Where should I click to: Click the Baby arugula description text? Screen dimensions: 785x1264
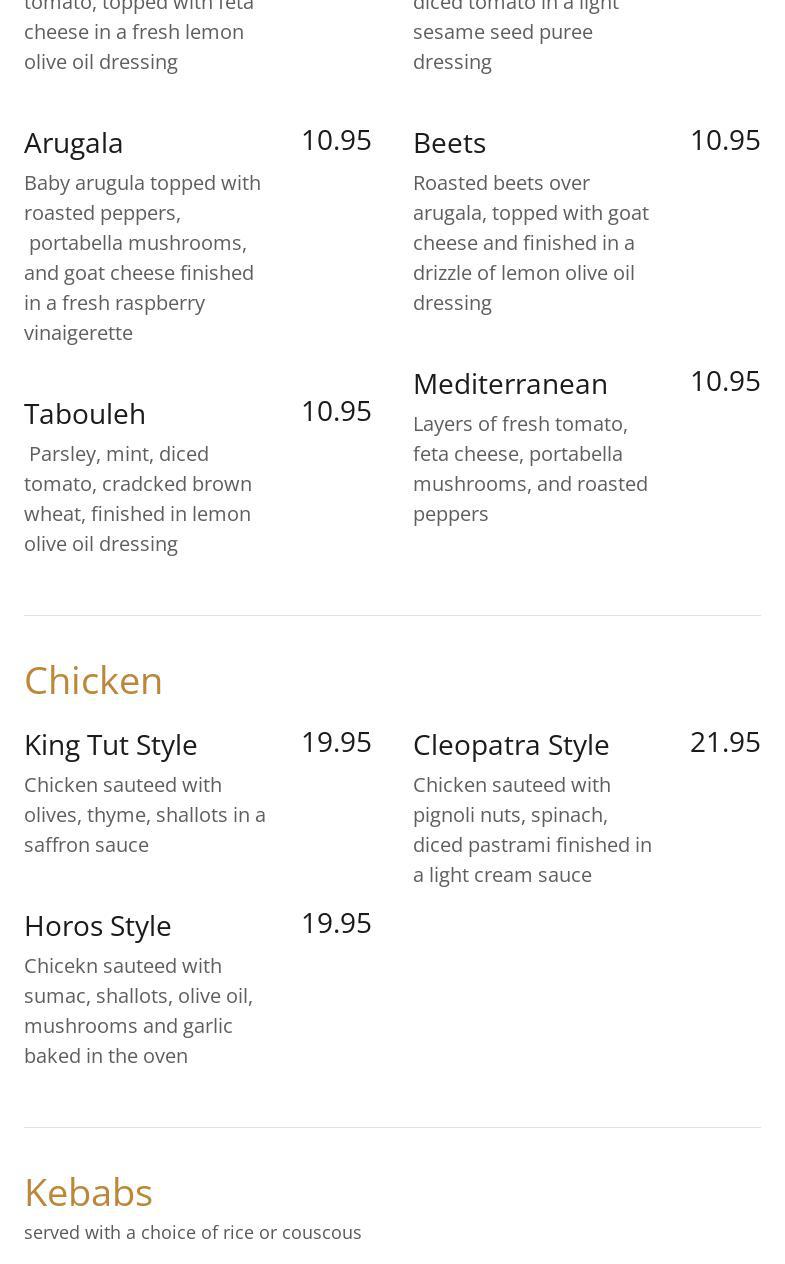pos(143,257)
